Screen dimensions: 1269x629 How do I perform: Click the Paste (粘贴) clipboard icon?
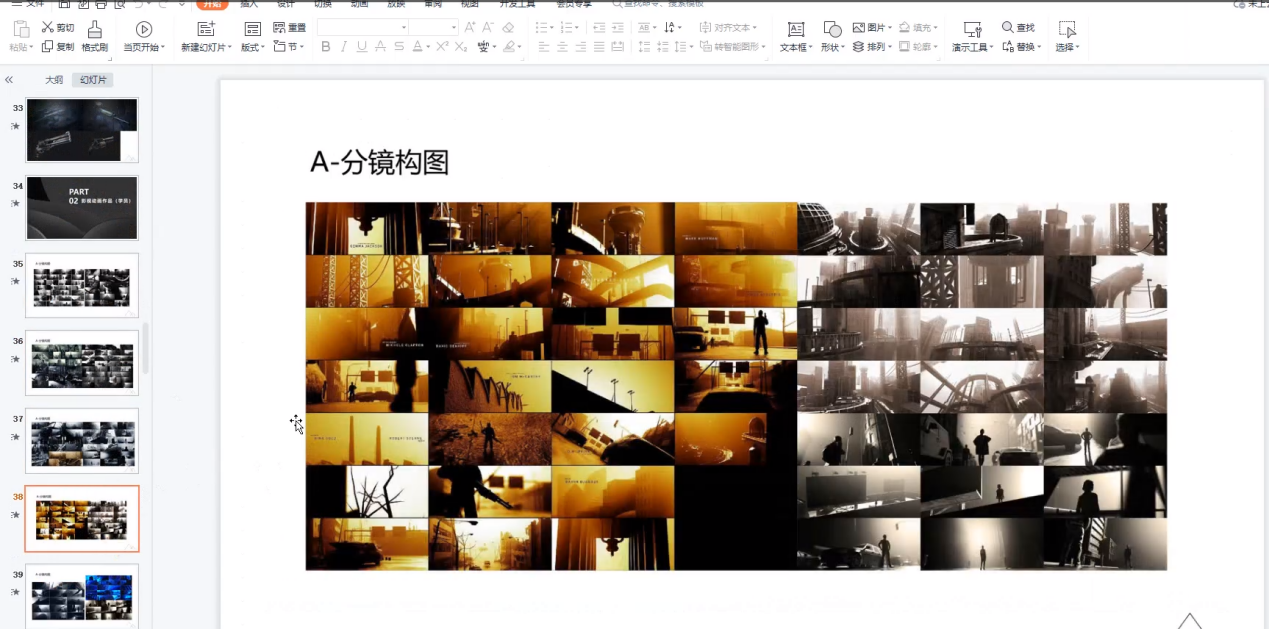coord(21,29)
